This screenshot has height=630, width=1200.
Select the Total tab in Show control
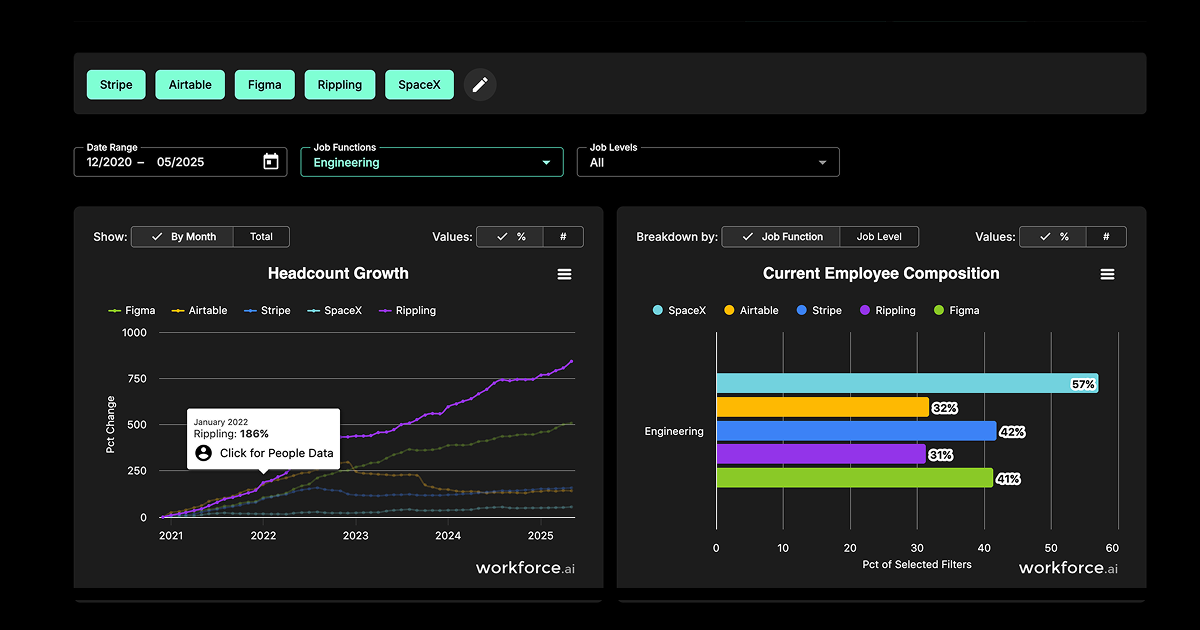[261, 237]
